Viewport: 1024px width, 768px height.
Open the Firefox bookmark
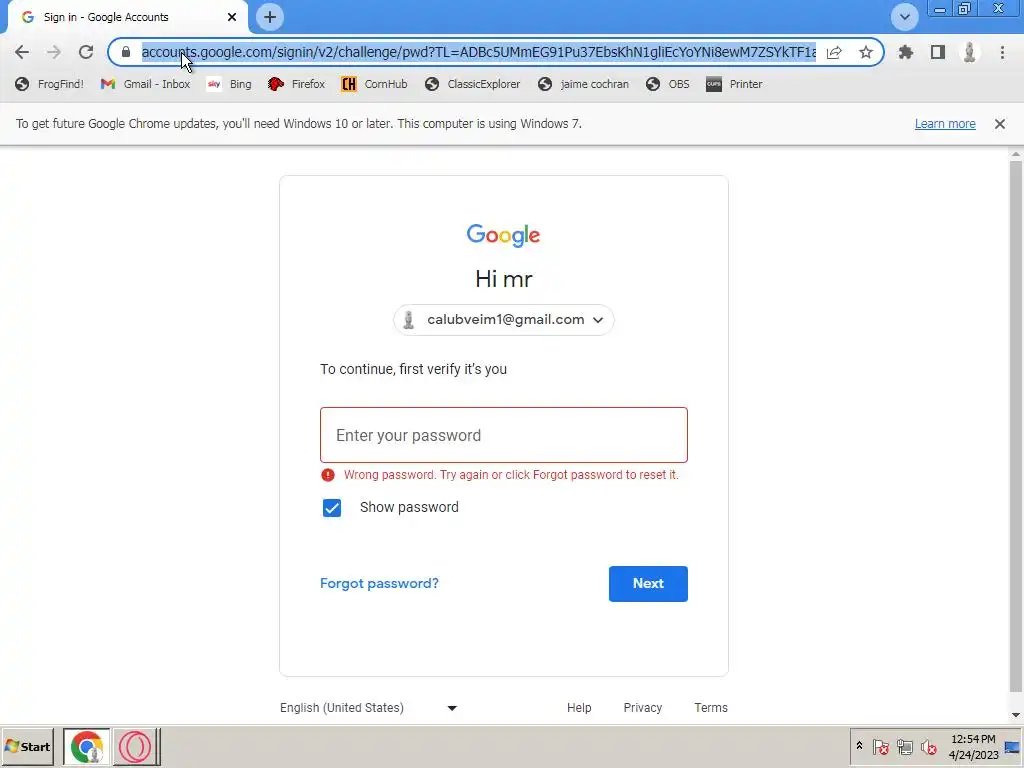click(x=296, y=84)
